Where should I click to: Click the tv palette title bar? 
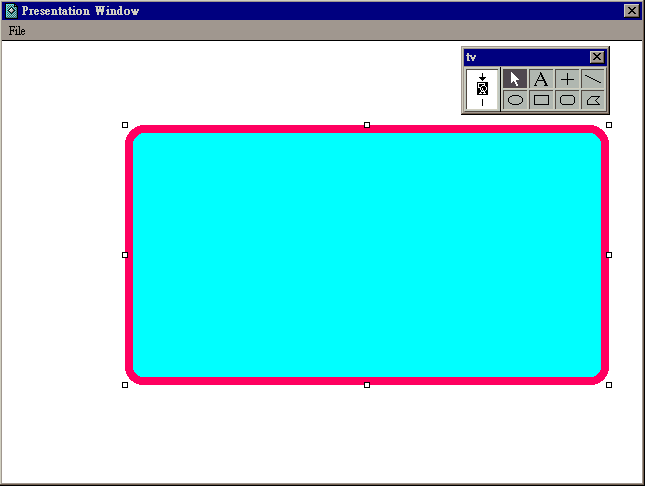point(525,57)
